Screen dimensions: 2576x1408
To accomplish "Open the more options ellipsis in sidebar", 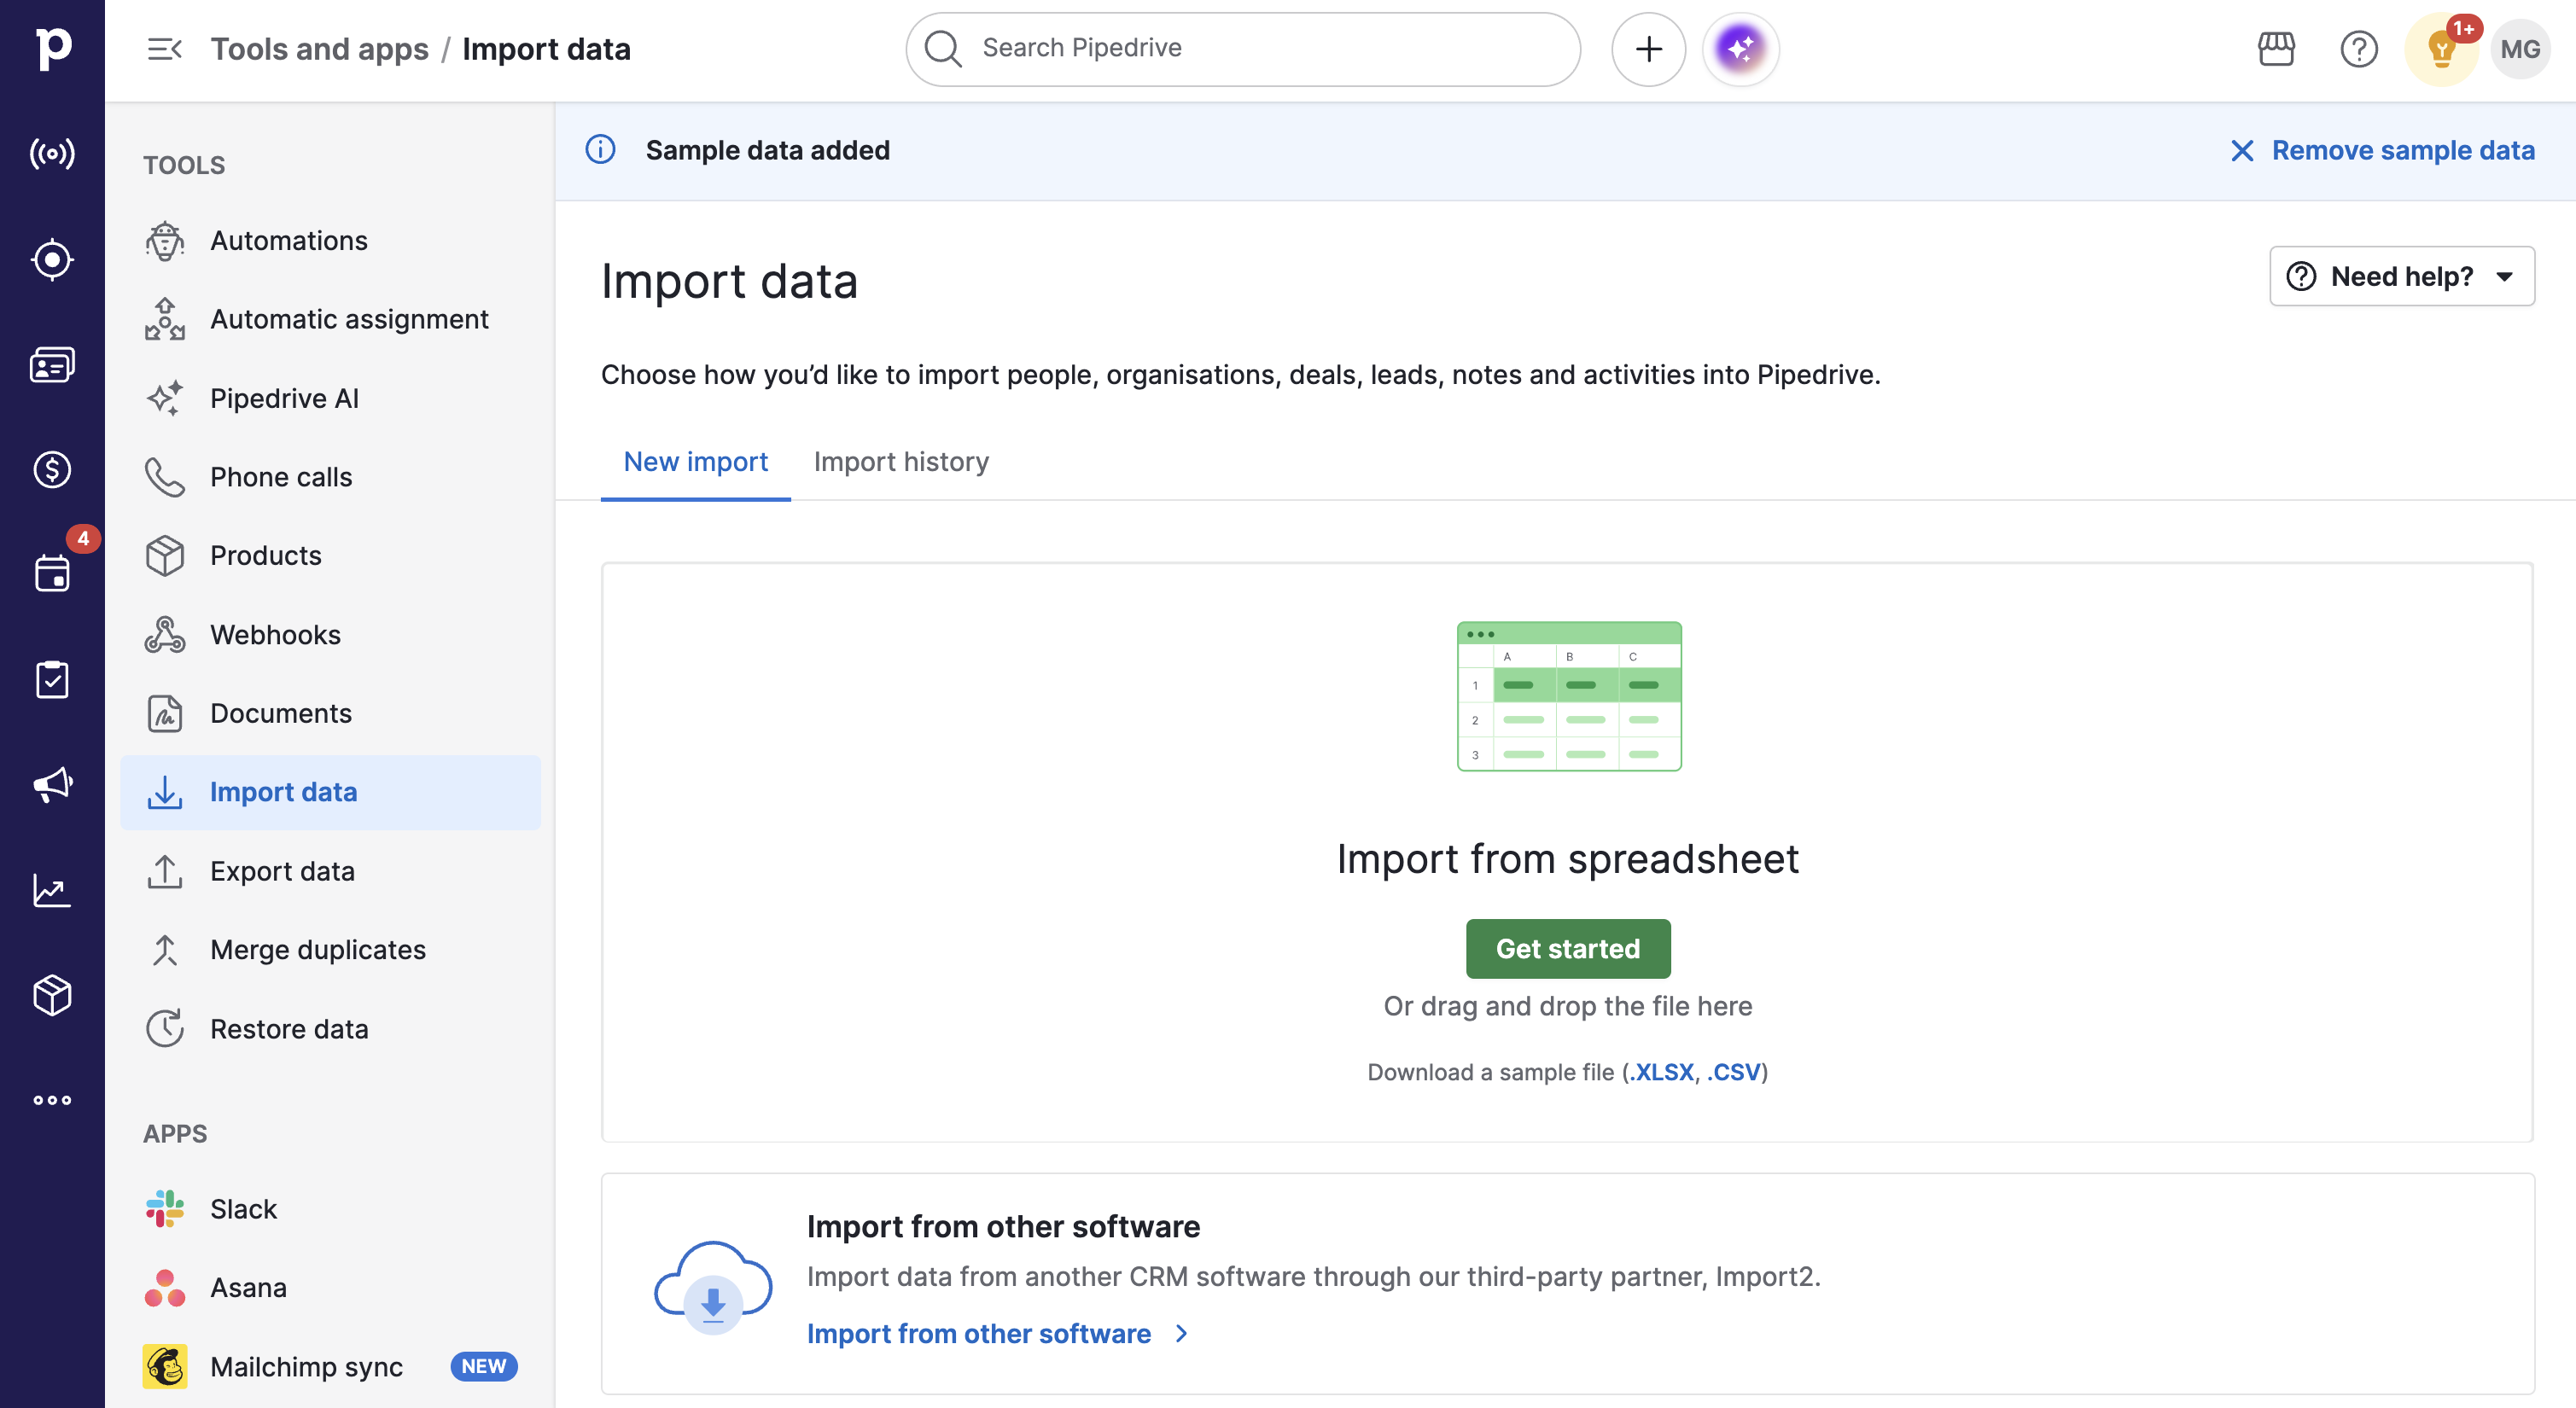I will [x=52, y=1100].
